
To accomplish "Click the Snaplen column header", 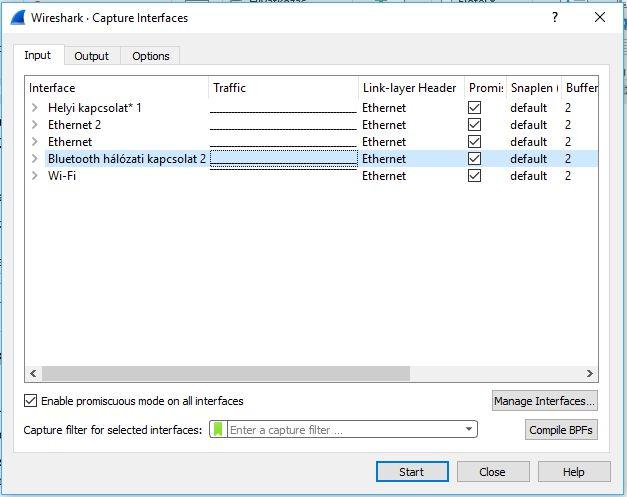I will [534, 88].
